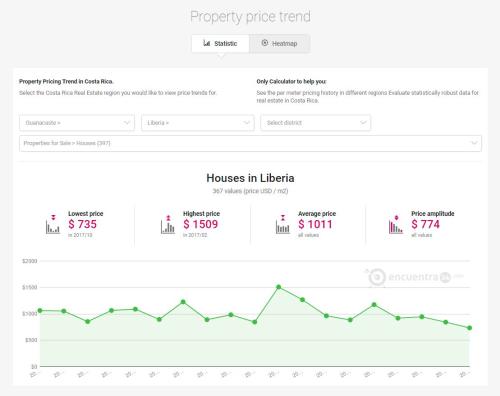
Task: Click the Price amplitude chart icon
Action: pyautogui.click(x=396, y=224)
